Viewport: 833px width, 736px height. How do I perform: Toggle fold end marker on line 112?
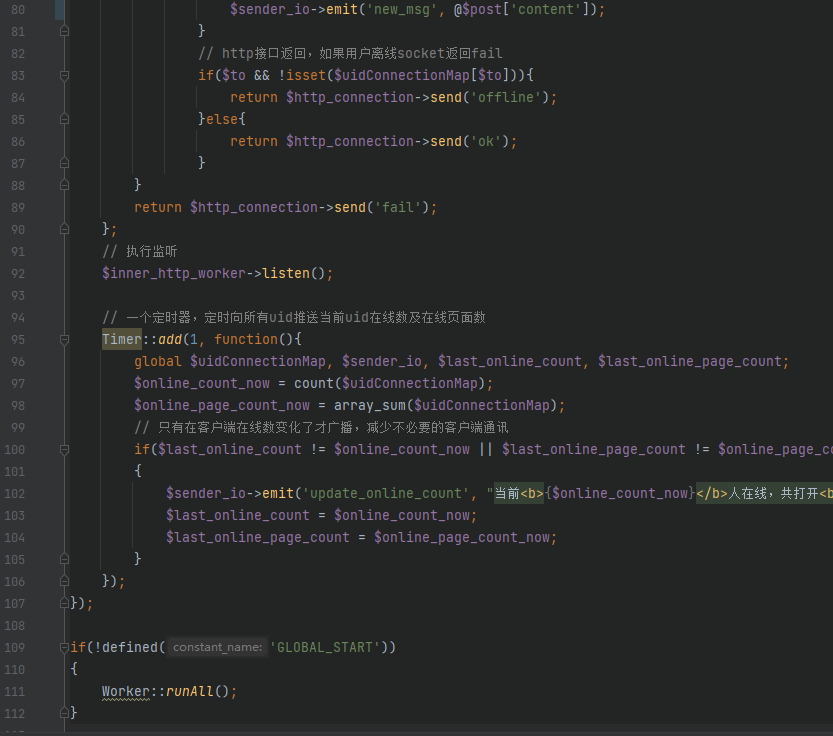[x=64, y=713]
